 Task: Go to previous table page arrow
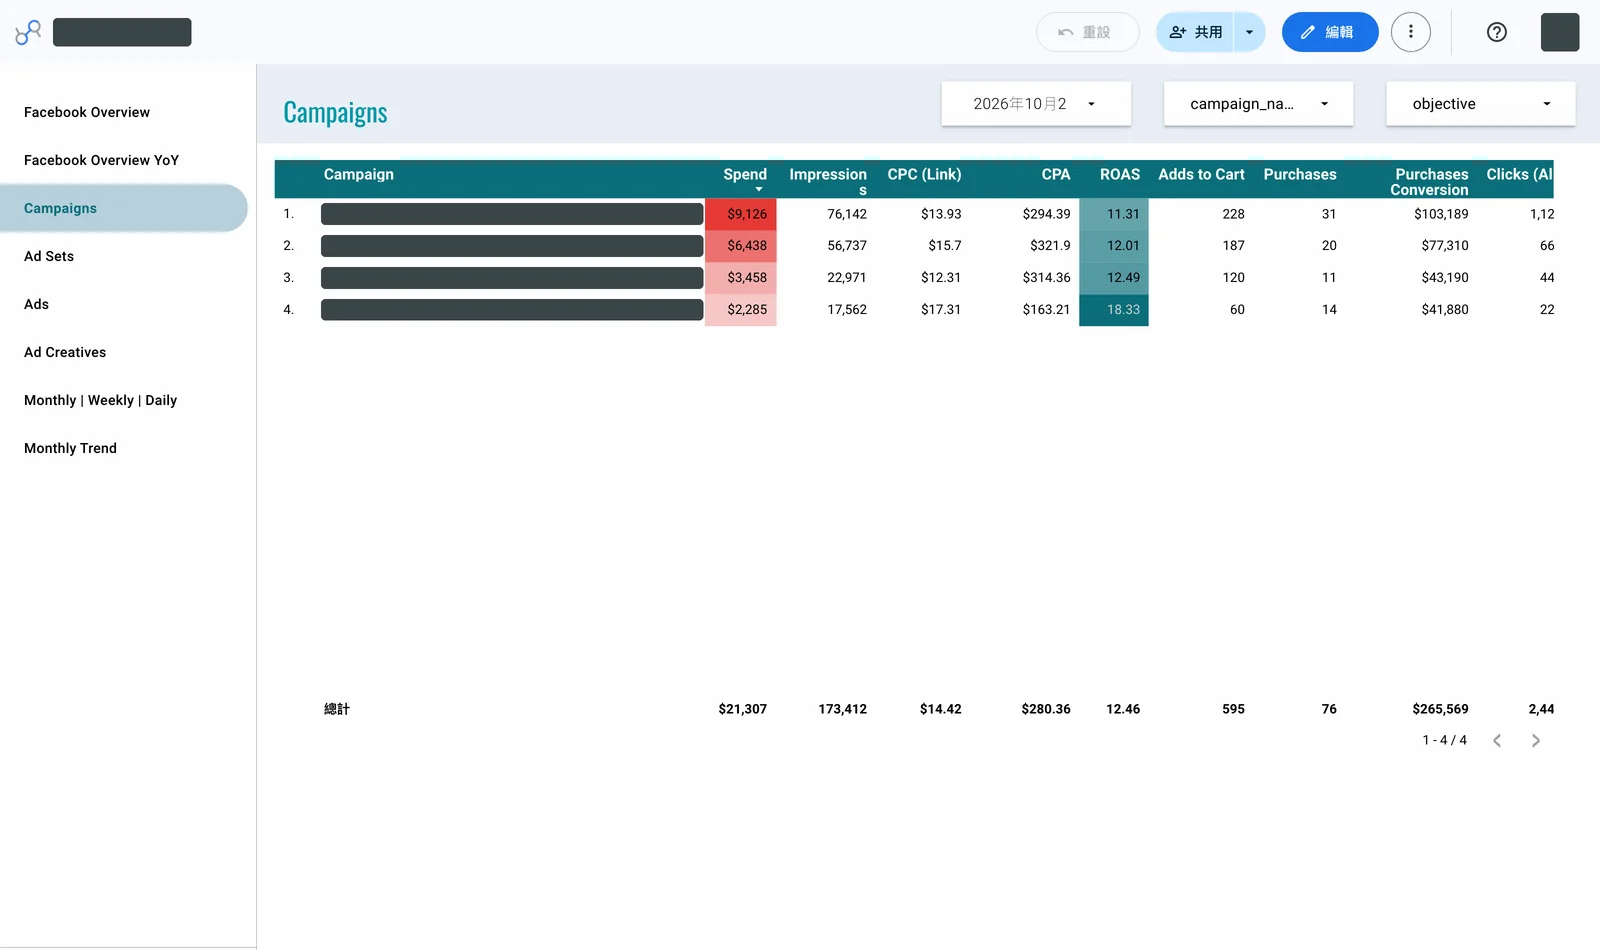[1497, 741]
